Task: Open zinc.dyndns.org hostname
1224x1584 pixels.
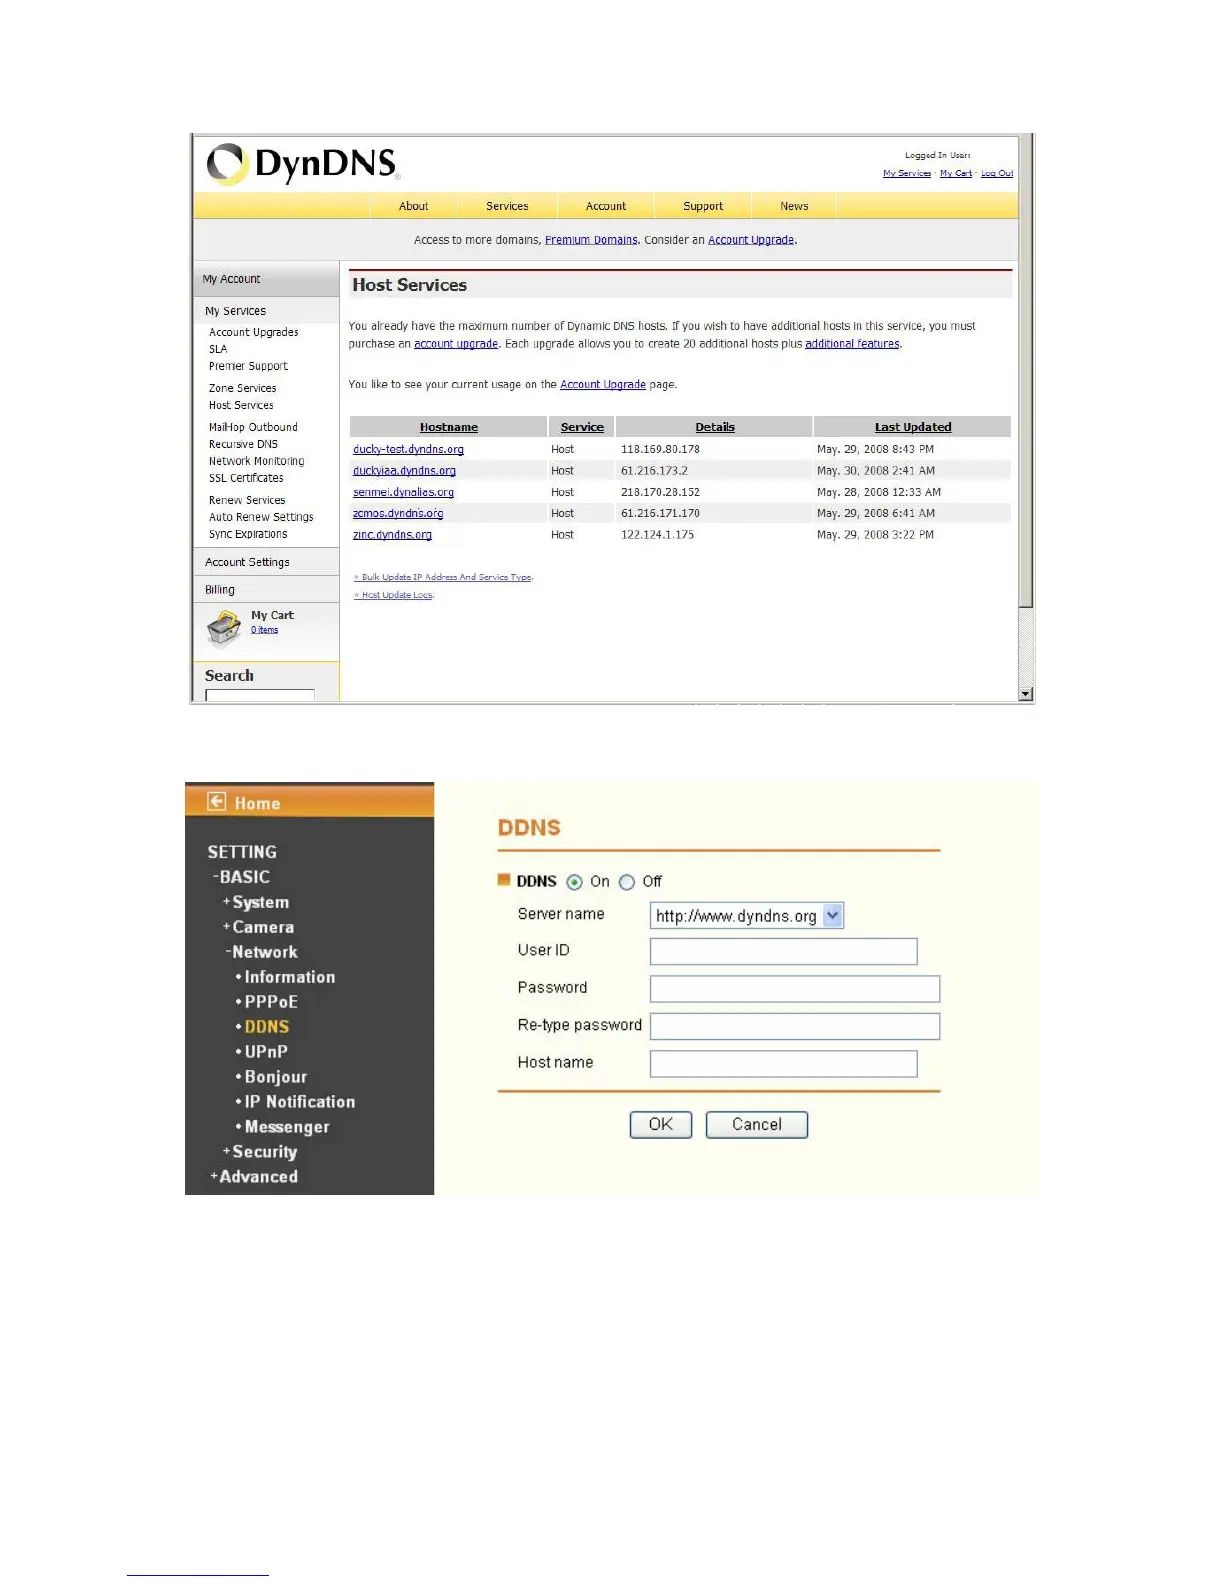Action: (x=392, y=535)
